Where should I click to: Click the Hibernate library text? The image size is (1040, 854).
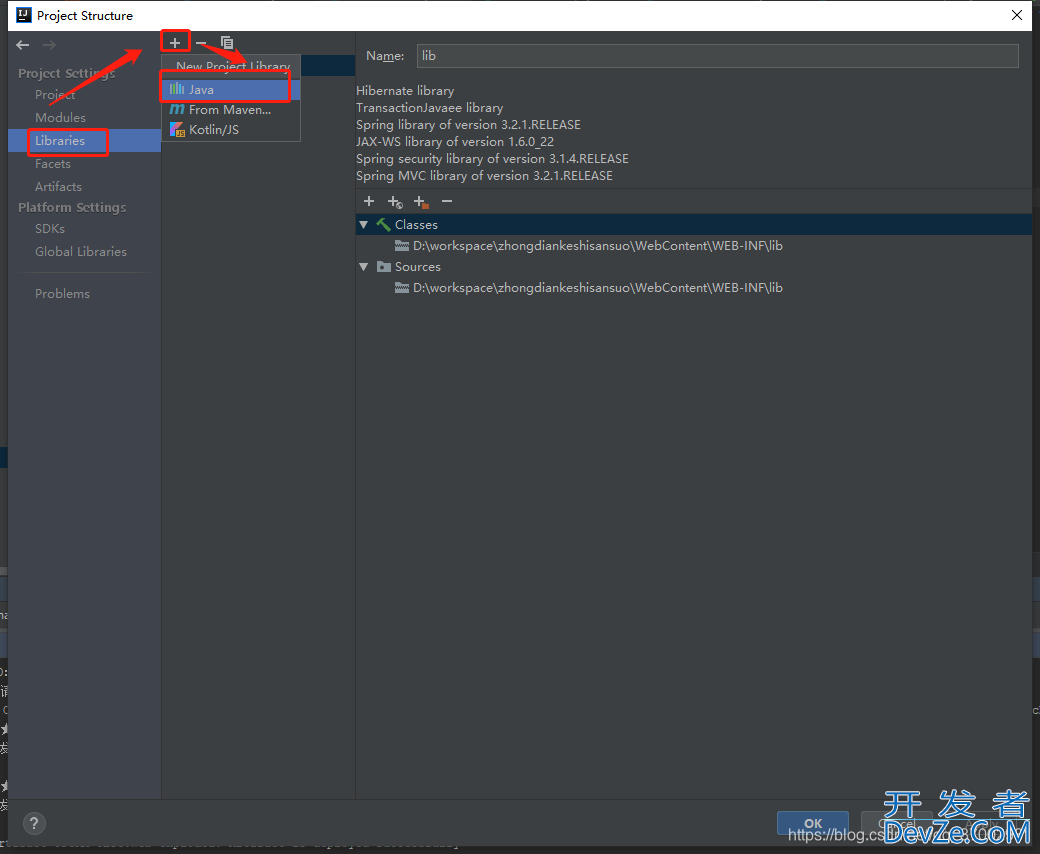[405, 91]
